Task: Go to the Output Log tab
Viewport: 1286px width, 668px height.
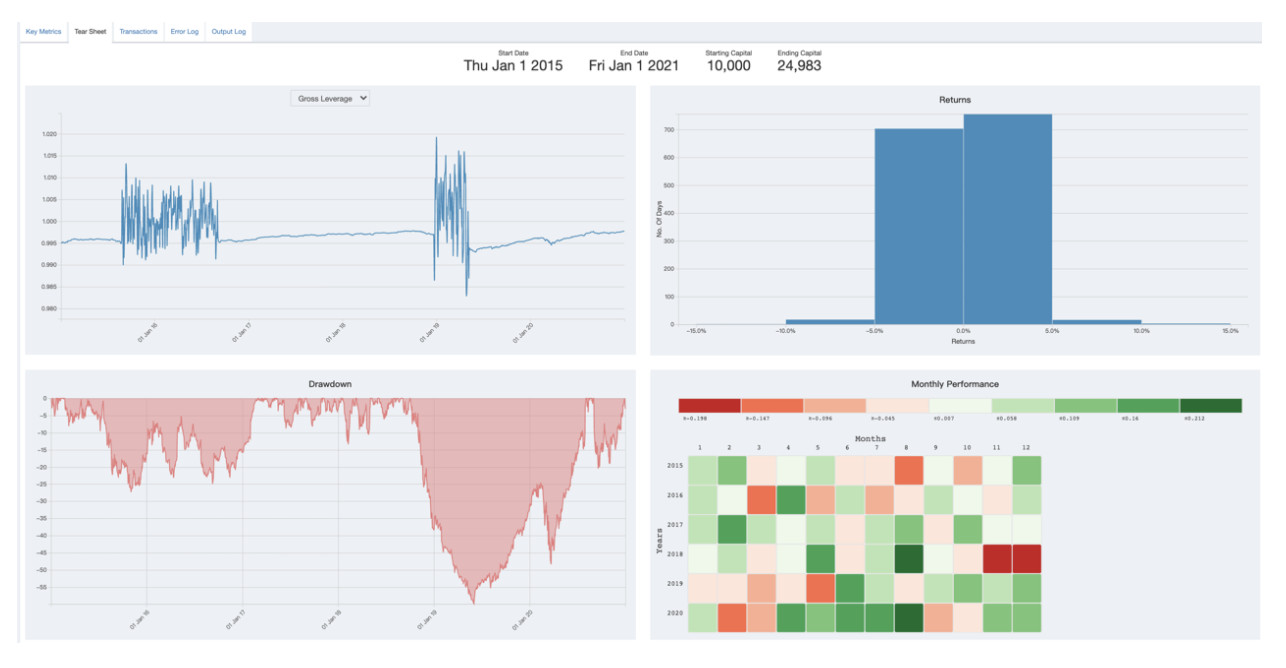Action: [x=229, y=32]
